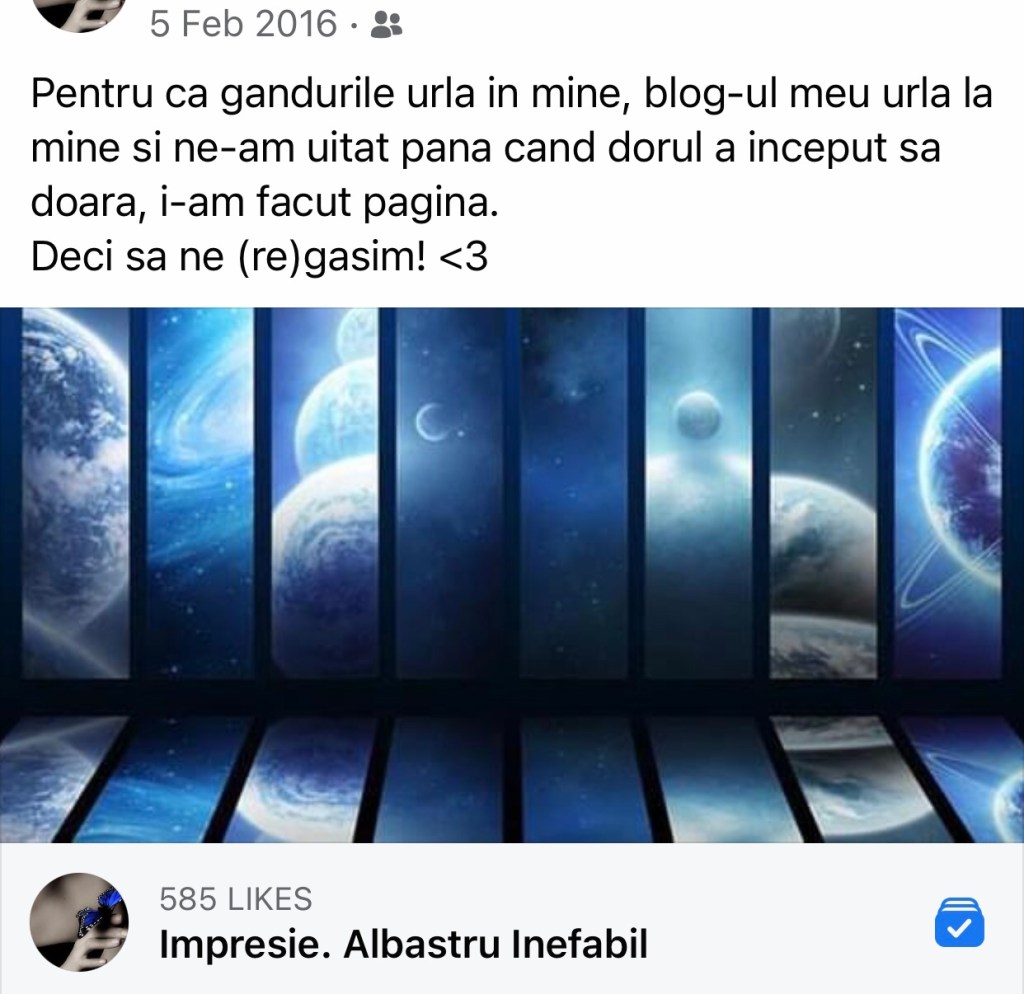Click the ringed planet panel in the image

[947, 493]
